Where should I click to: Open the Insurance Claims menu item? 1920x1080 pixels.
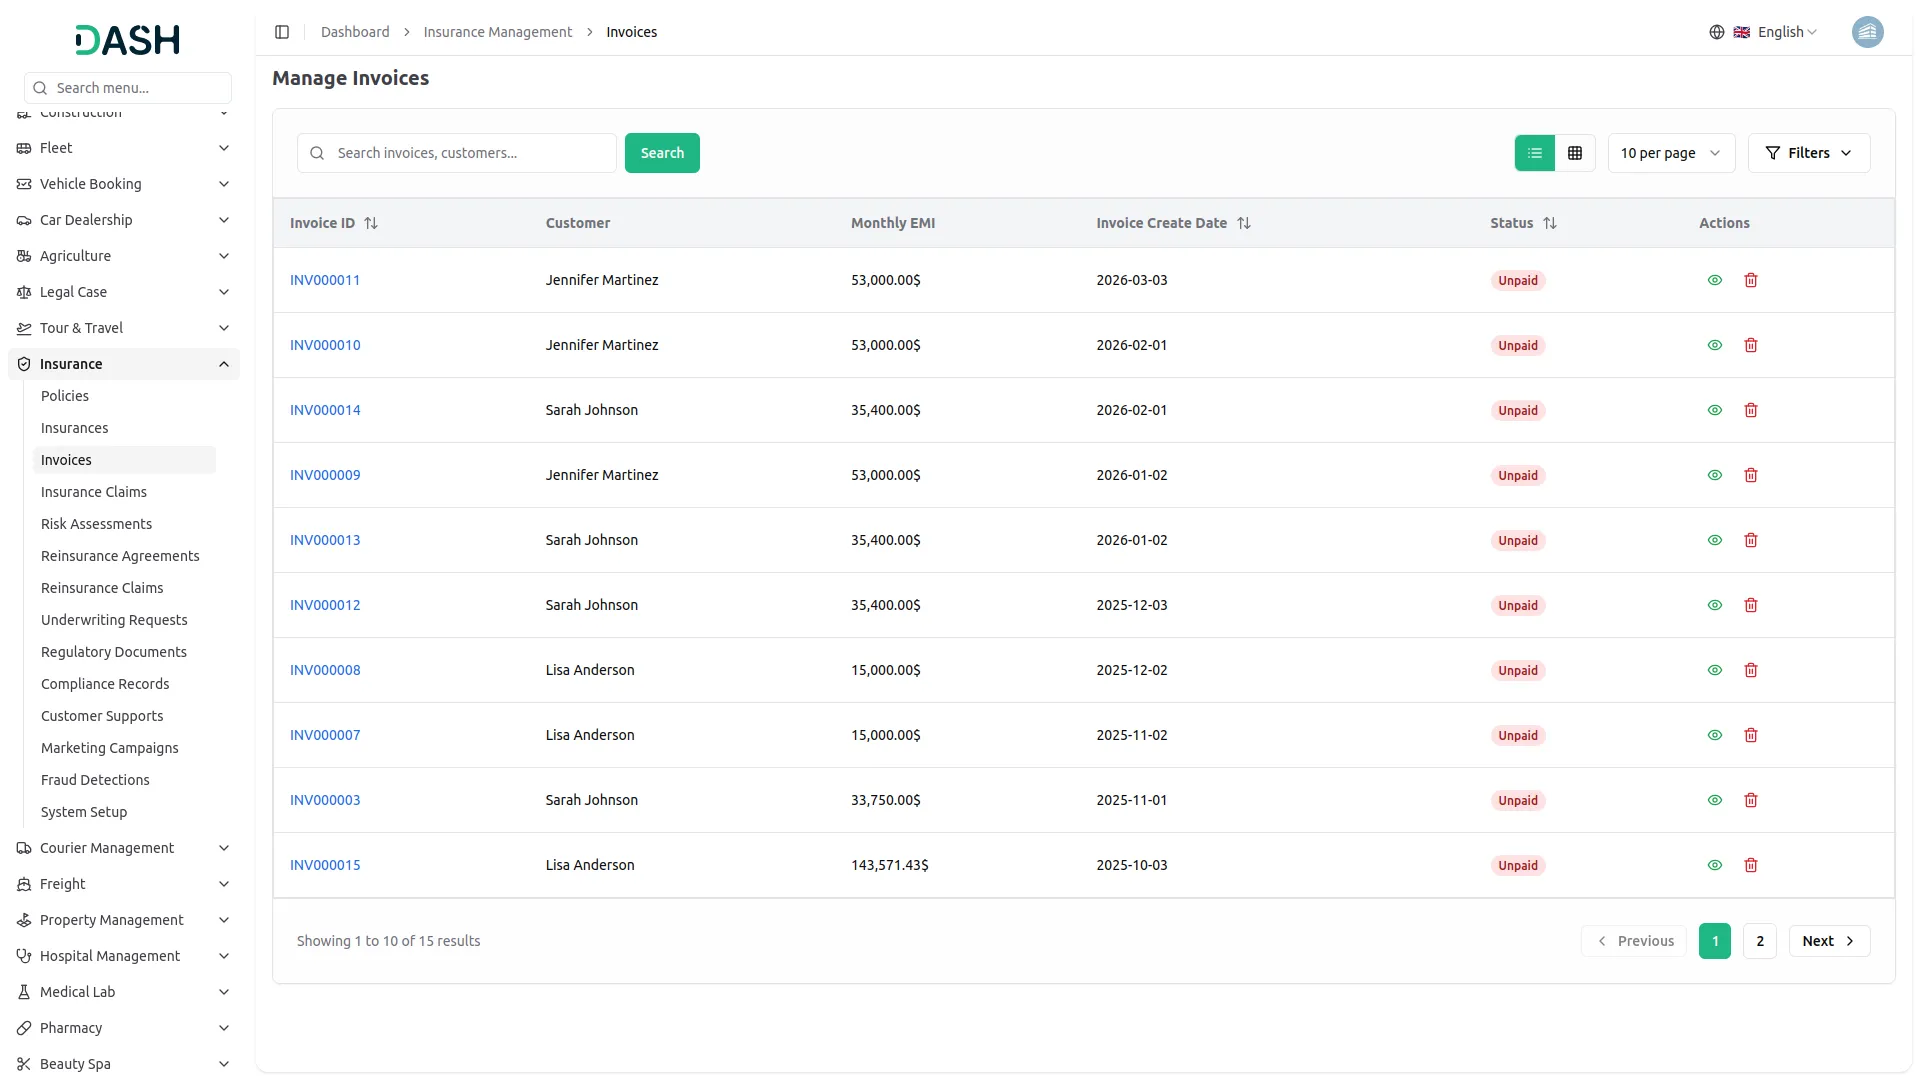[93, 491]
